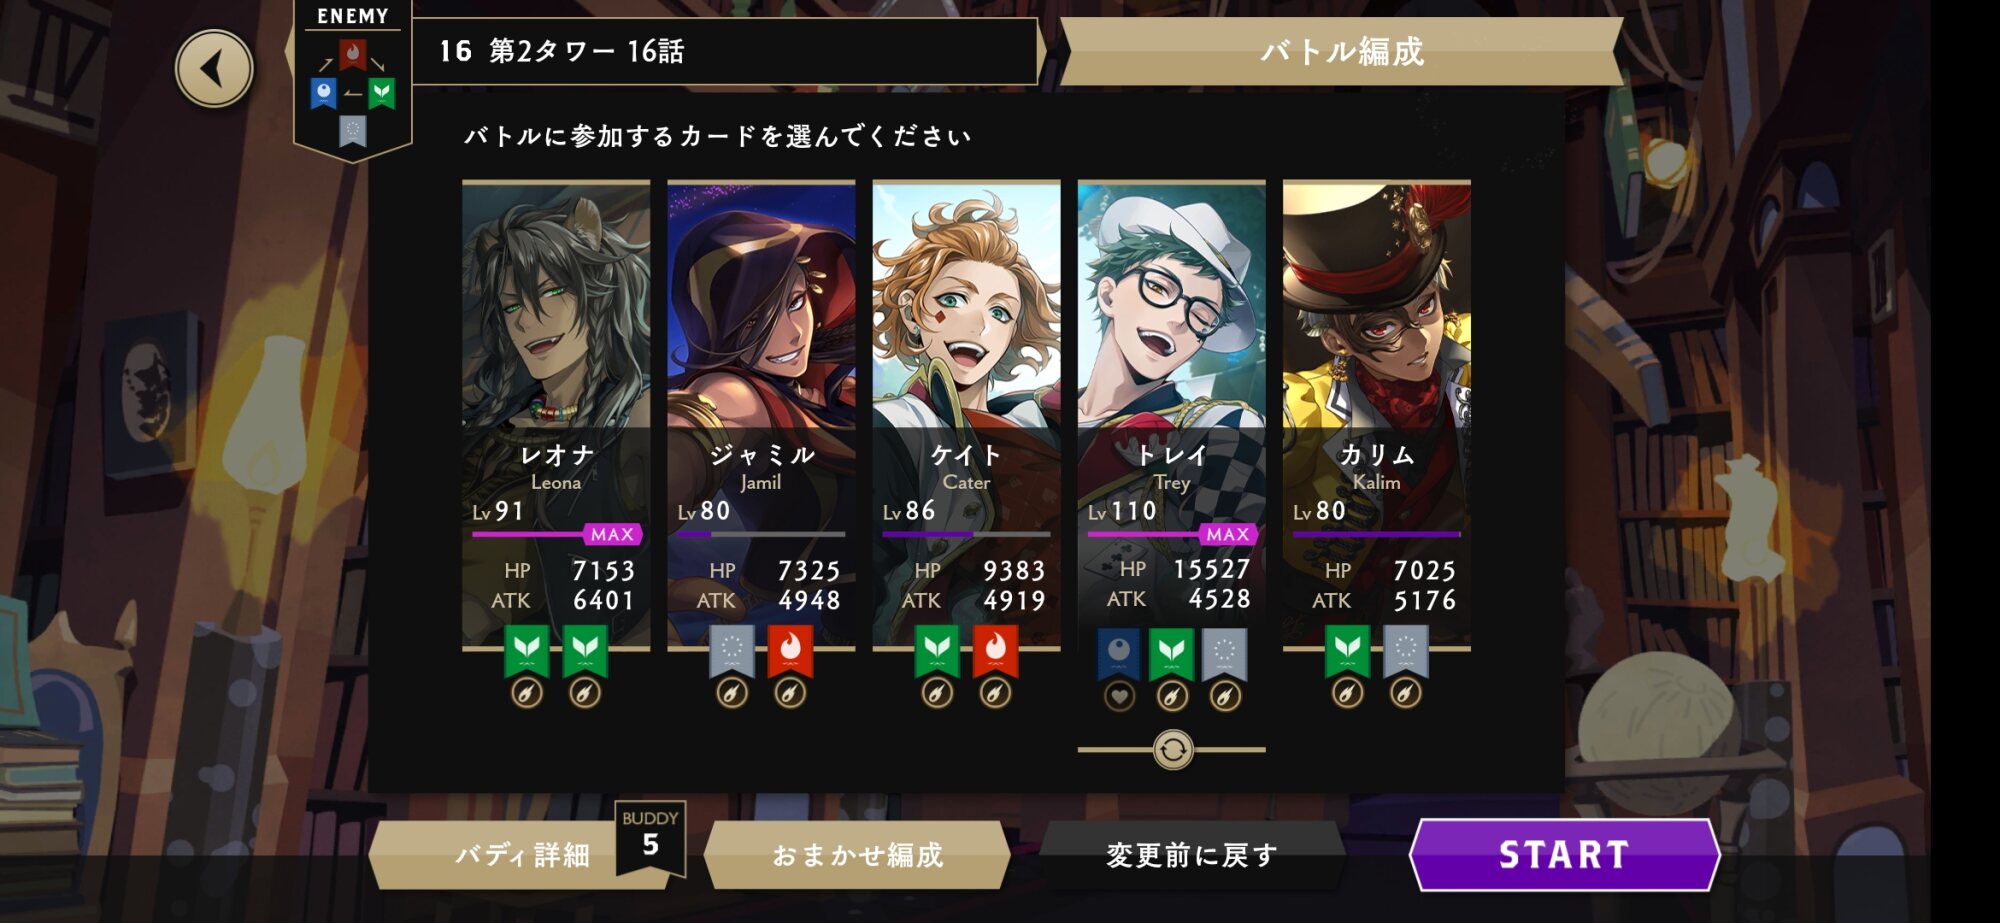Start the battle with the START button
Screen dimensions: 2000x923
pos(1564,855)
